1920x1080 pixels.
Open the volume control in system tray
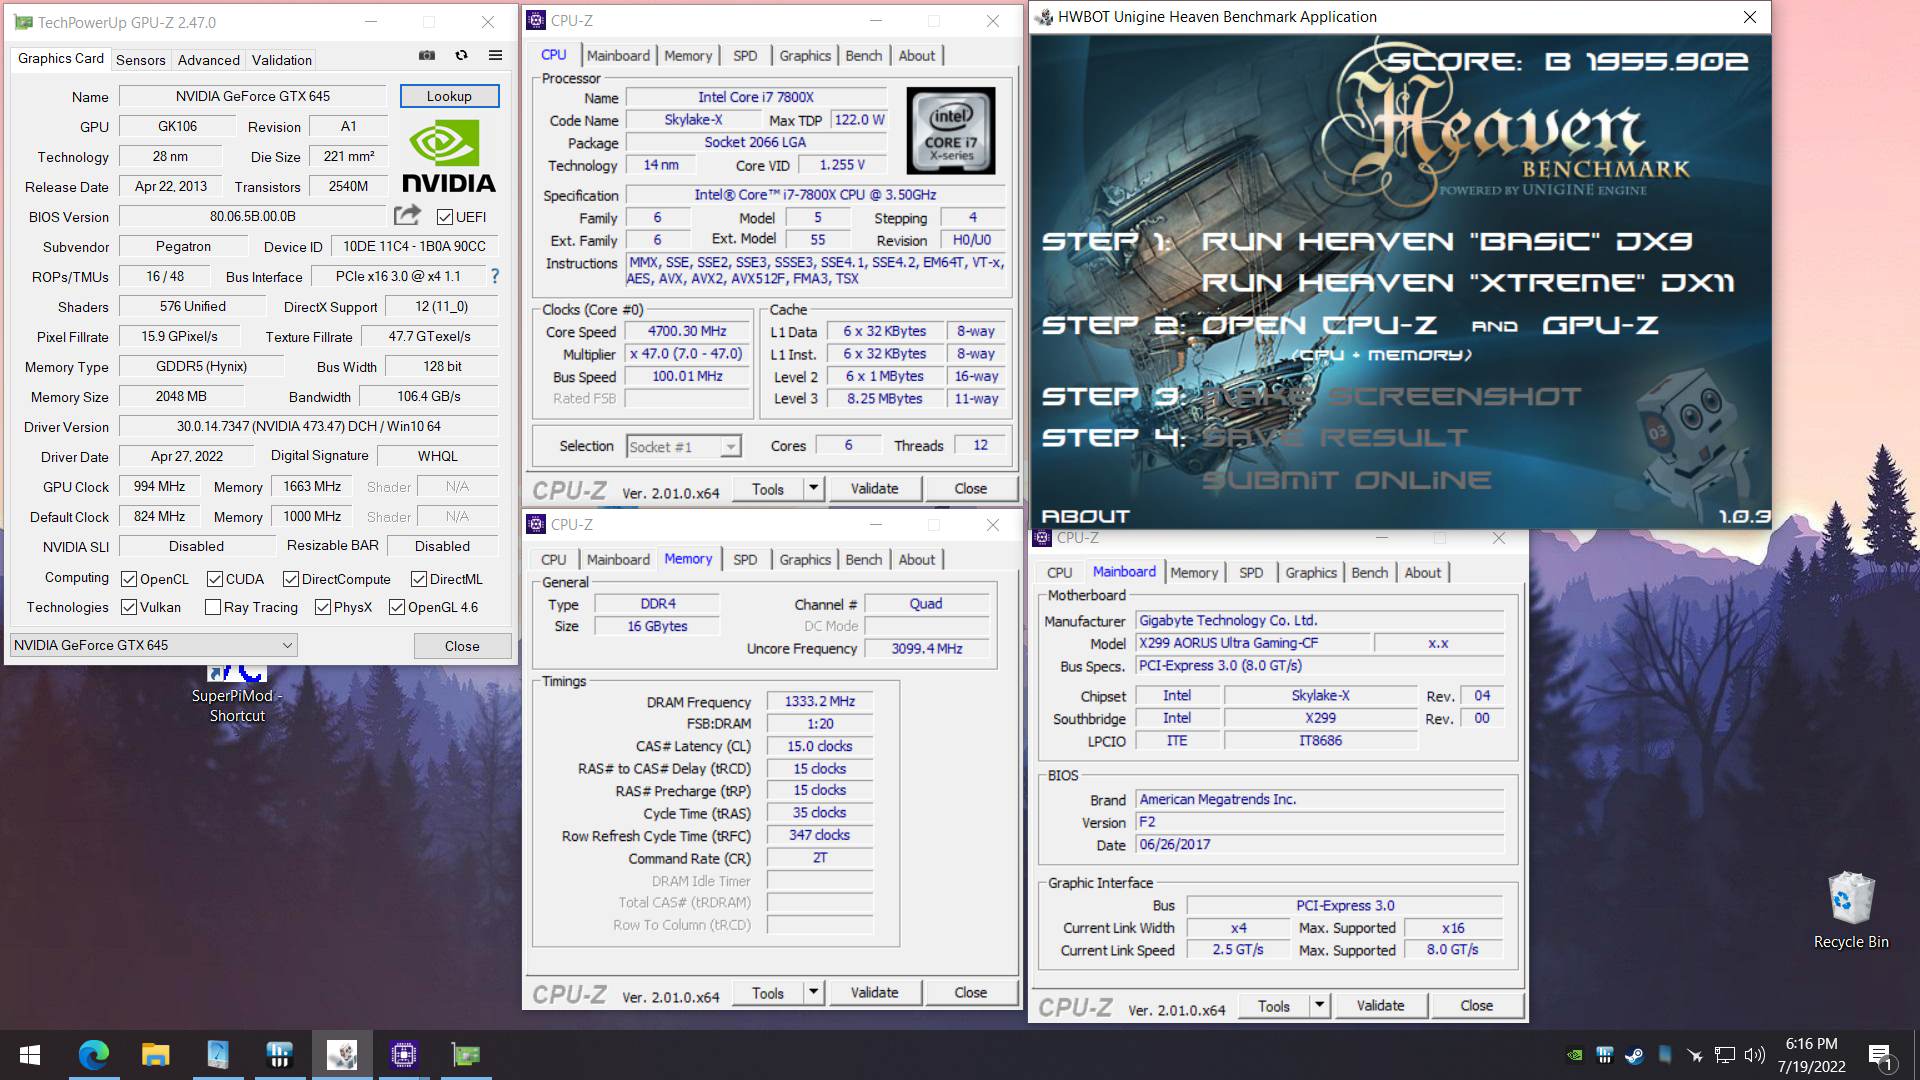click(x=1755, y=1054)
